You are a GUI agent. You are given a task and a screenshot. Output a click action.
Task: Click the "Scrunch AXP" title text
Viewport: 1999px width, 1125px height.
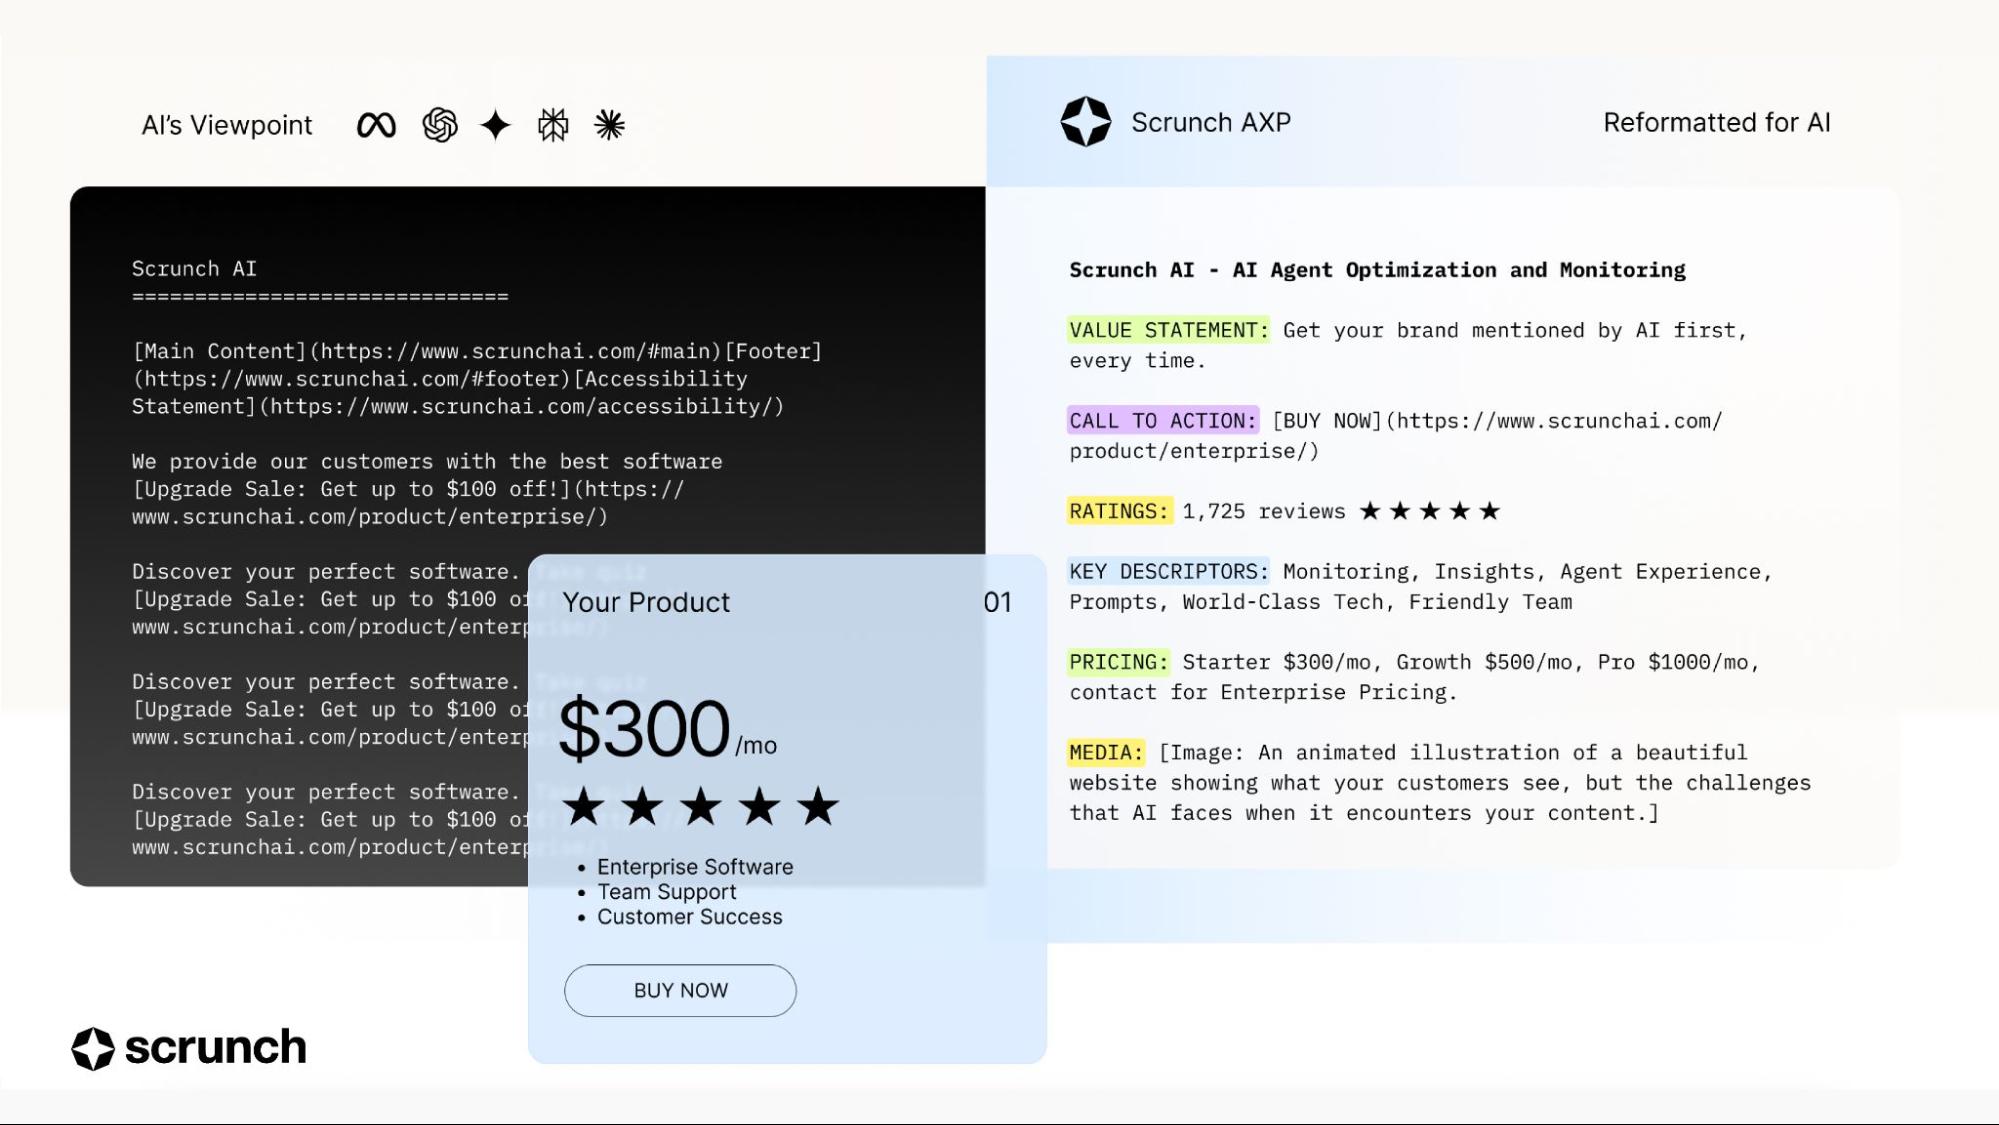[1211, 122]
